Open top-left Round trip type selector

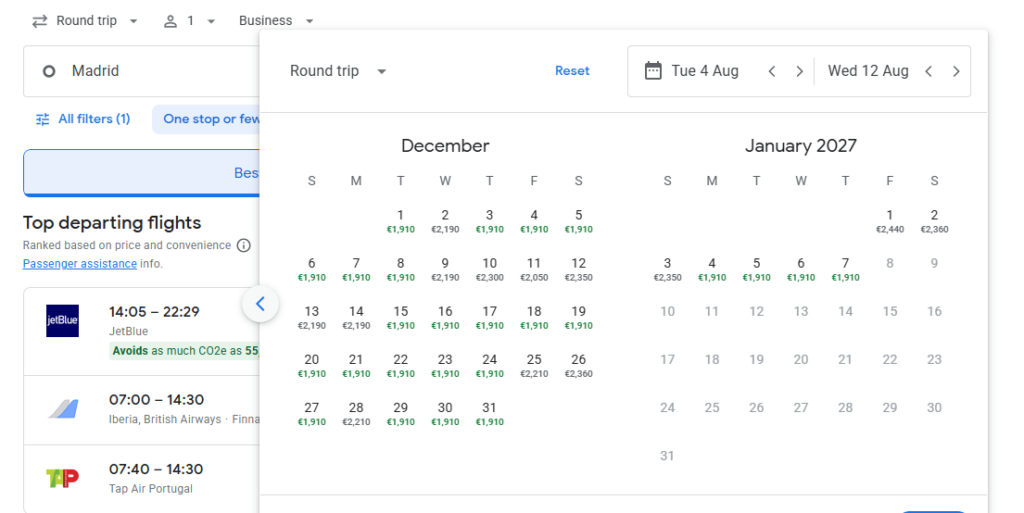coord(85,21)
